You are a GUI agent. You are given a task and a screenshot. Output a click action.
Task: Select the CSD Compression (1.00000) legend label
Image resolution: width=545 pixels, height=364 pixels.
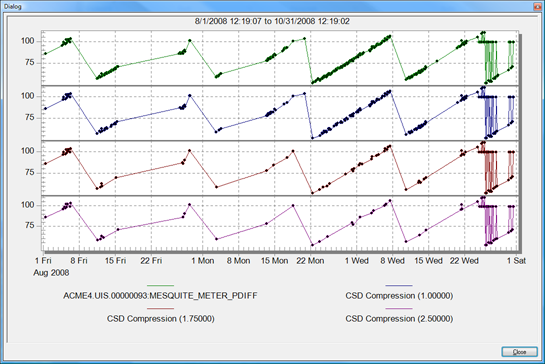399,296
